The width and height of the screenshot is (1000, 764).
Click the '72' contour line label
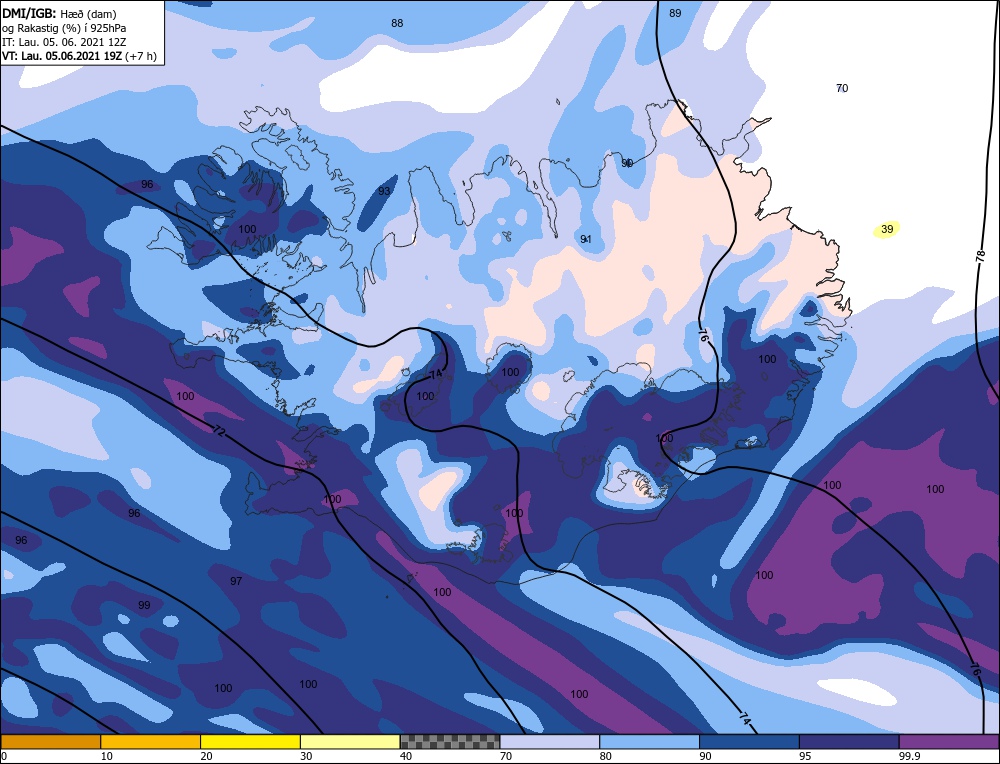218,432
